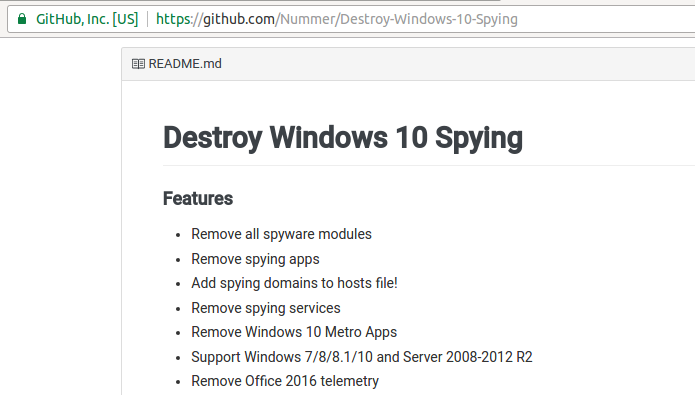Click the Destroy Windows 10 Spying heading
This screenshot has width=695, height=395.
(x=343, y=138)
